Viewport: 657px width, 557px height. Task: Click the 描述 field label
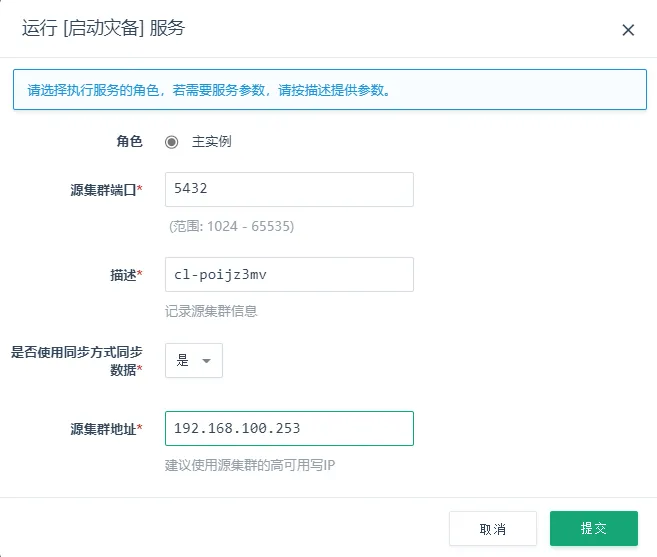[126, 275]
